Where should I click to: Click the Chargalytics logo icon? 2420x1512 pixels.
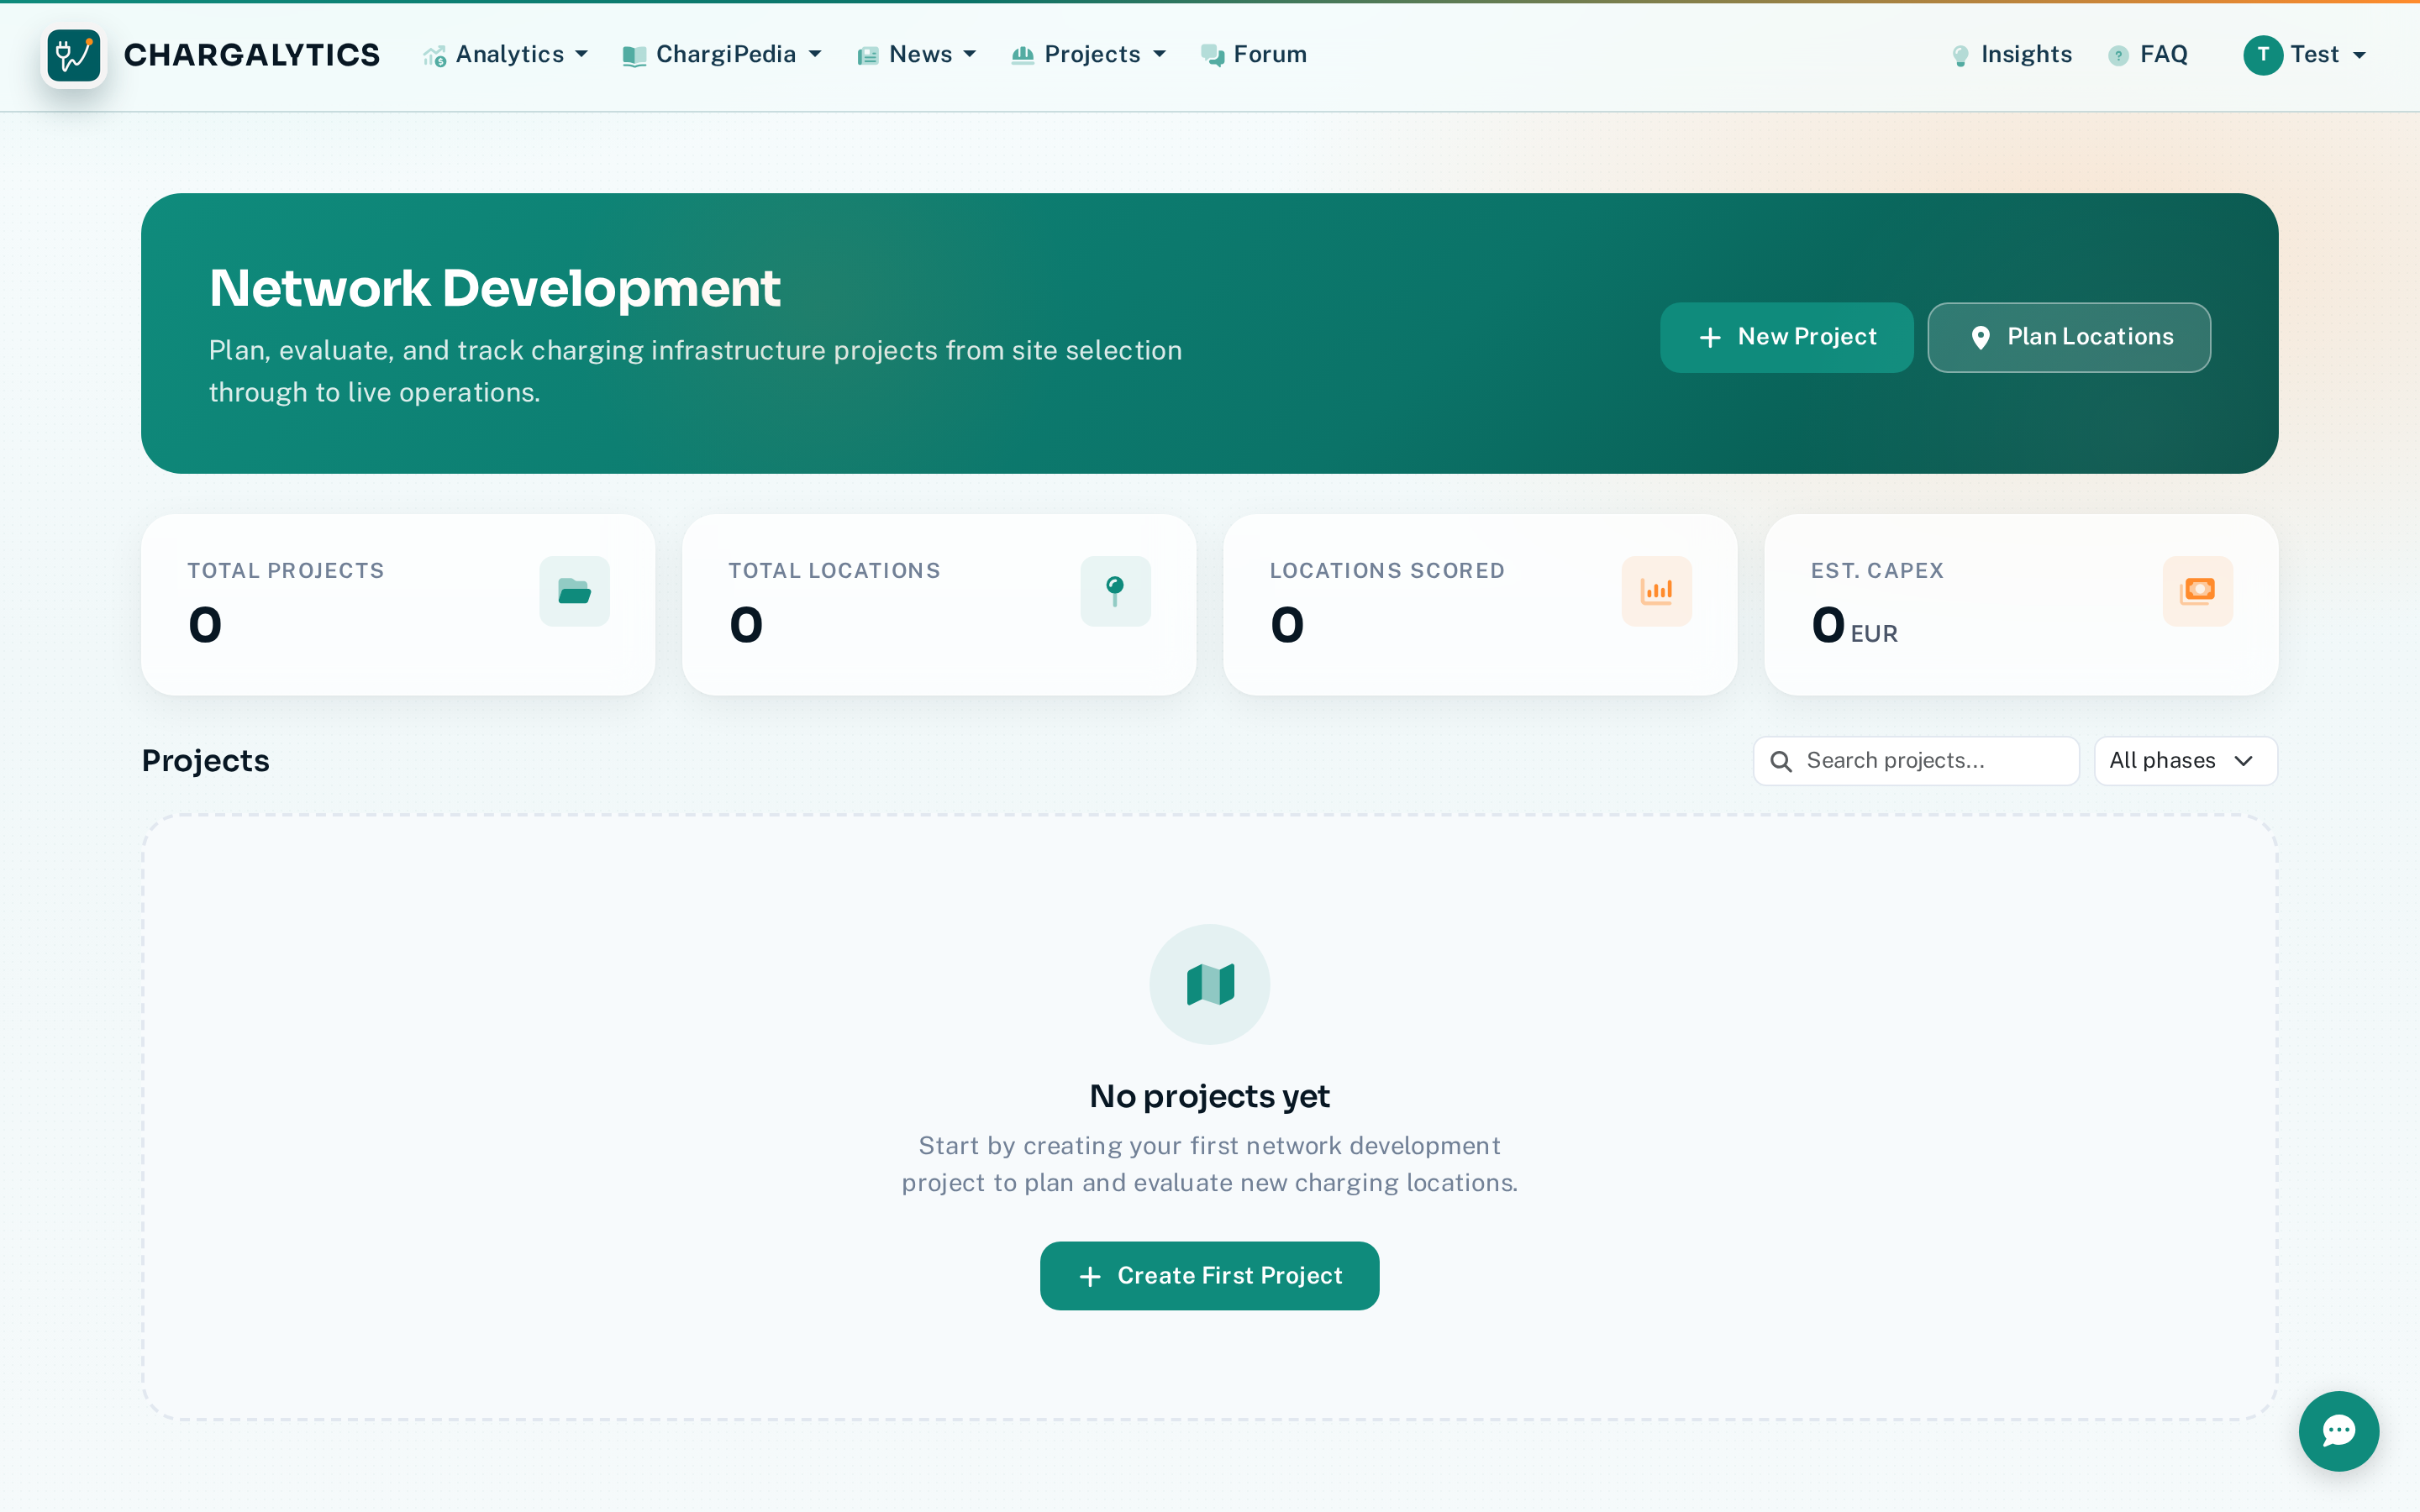[x=74, y=55]
